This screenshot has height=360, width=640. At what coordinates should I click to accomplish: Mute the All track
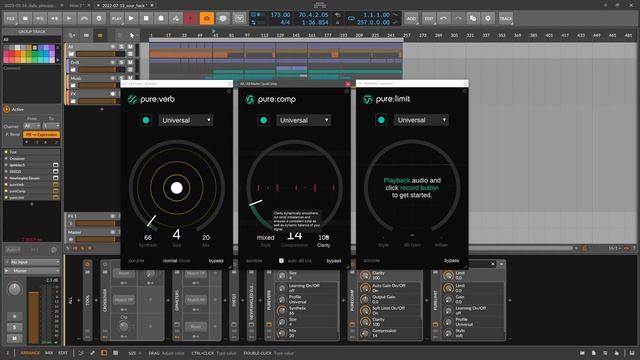130,47
